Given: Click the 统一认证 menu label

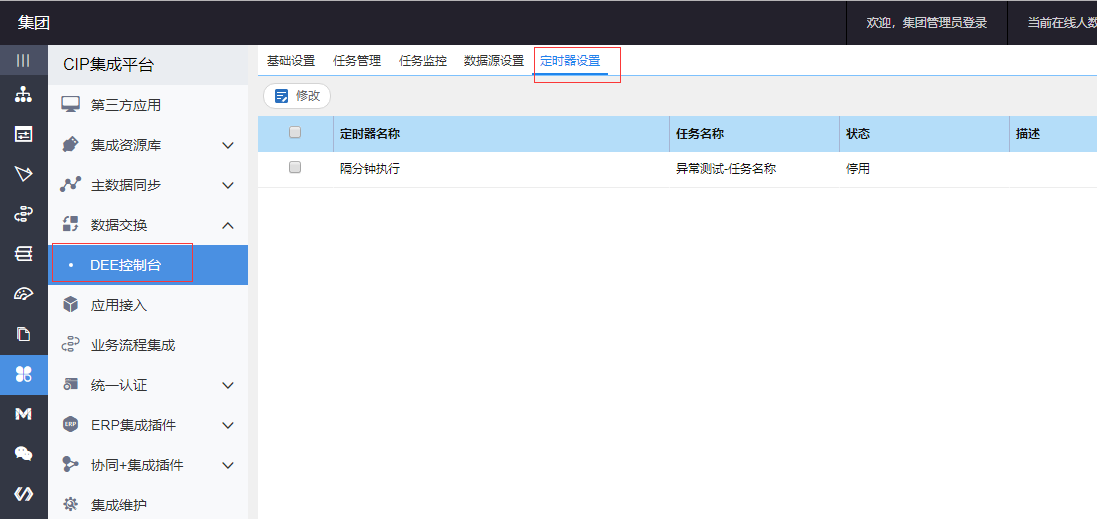Looking at the screenshot, I should click(x=119, y=385).
